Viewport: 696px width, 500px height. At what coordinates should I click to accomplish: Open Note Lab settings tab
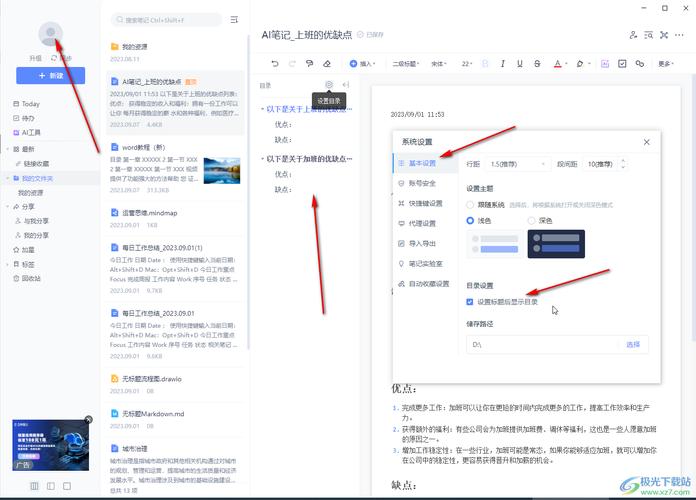point(425,264)
